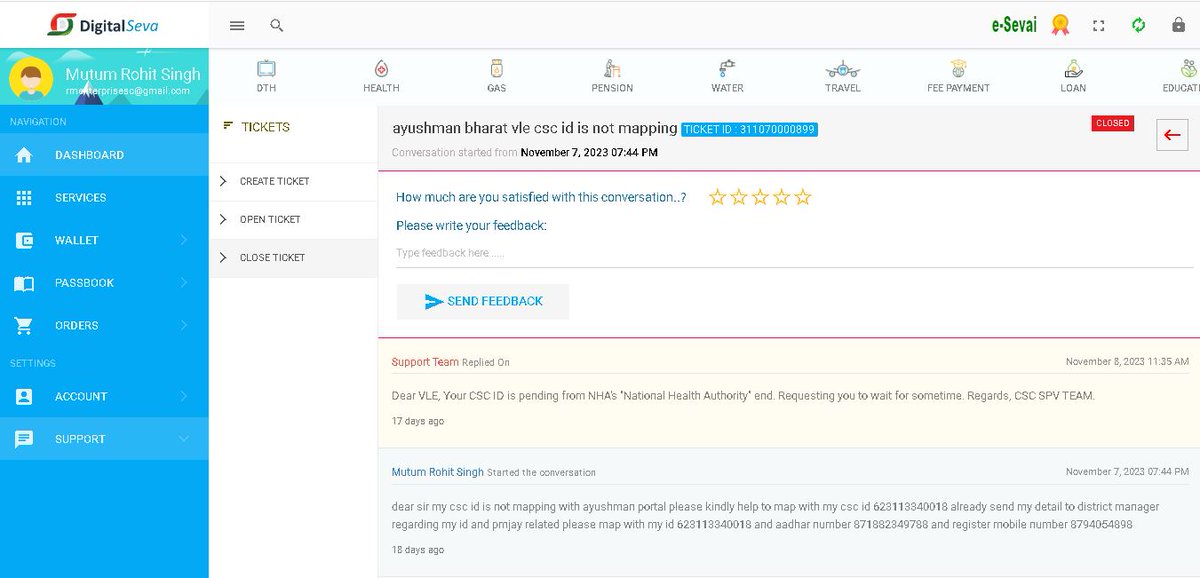Focus the feedback text field
This screenshot has width=1200, height=578.
point(794,253)
